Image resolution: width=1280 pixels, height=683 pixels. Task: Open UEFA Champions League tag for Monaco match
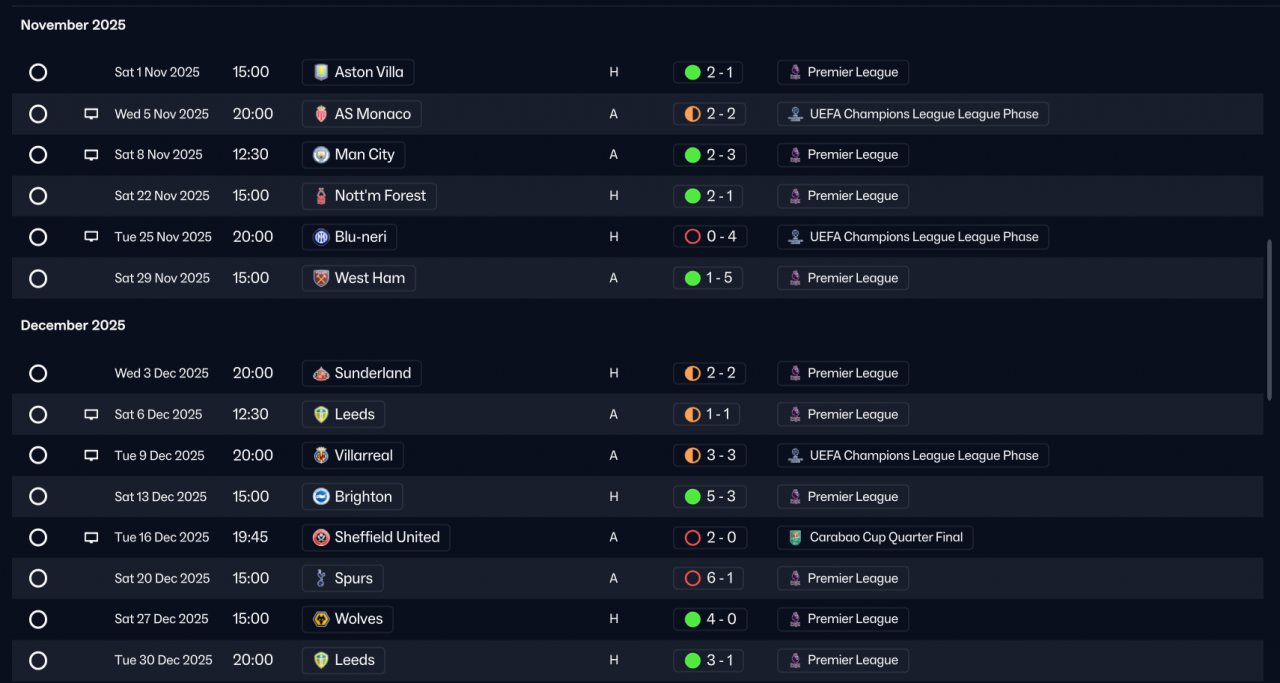[912, 114]
